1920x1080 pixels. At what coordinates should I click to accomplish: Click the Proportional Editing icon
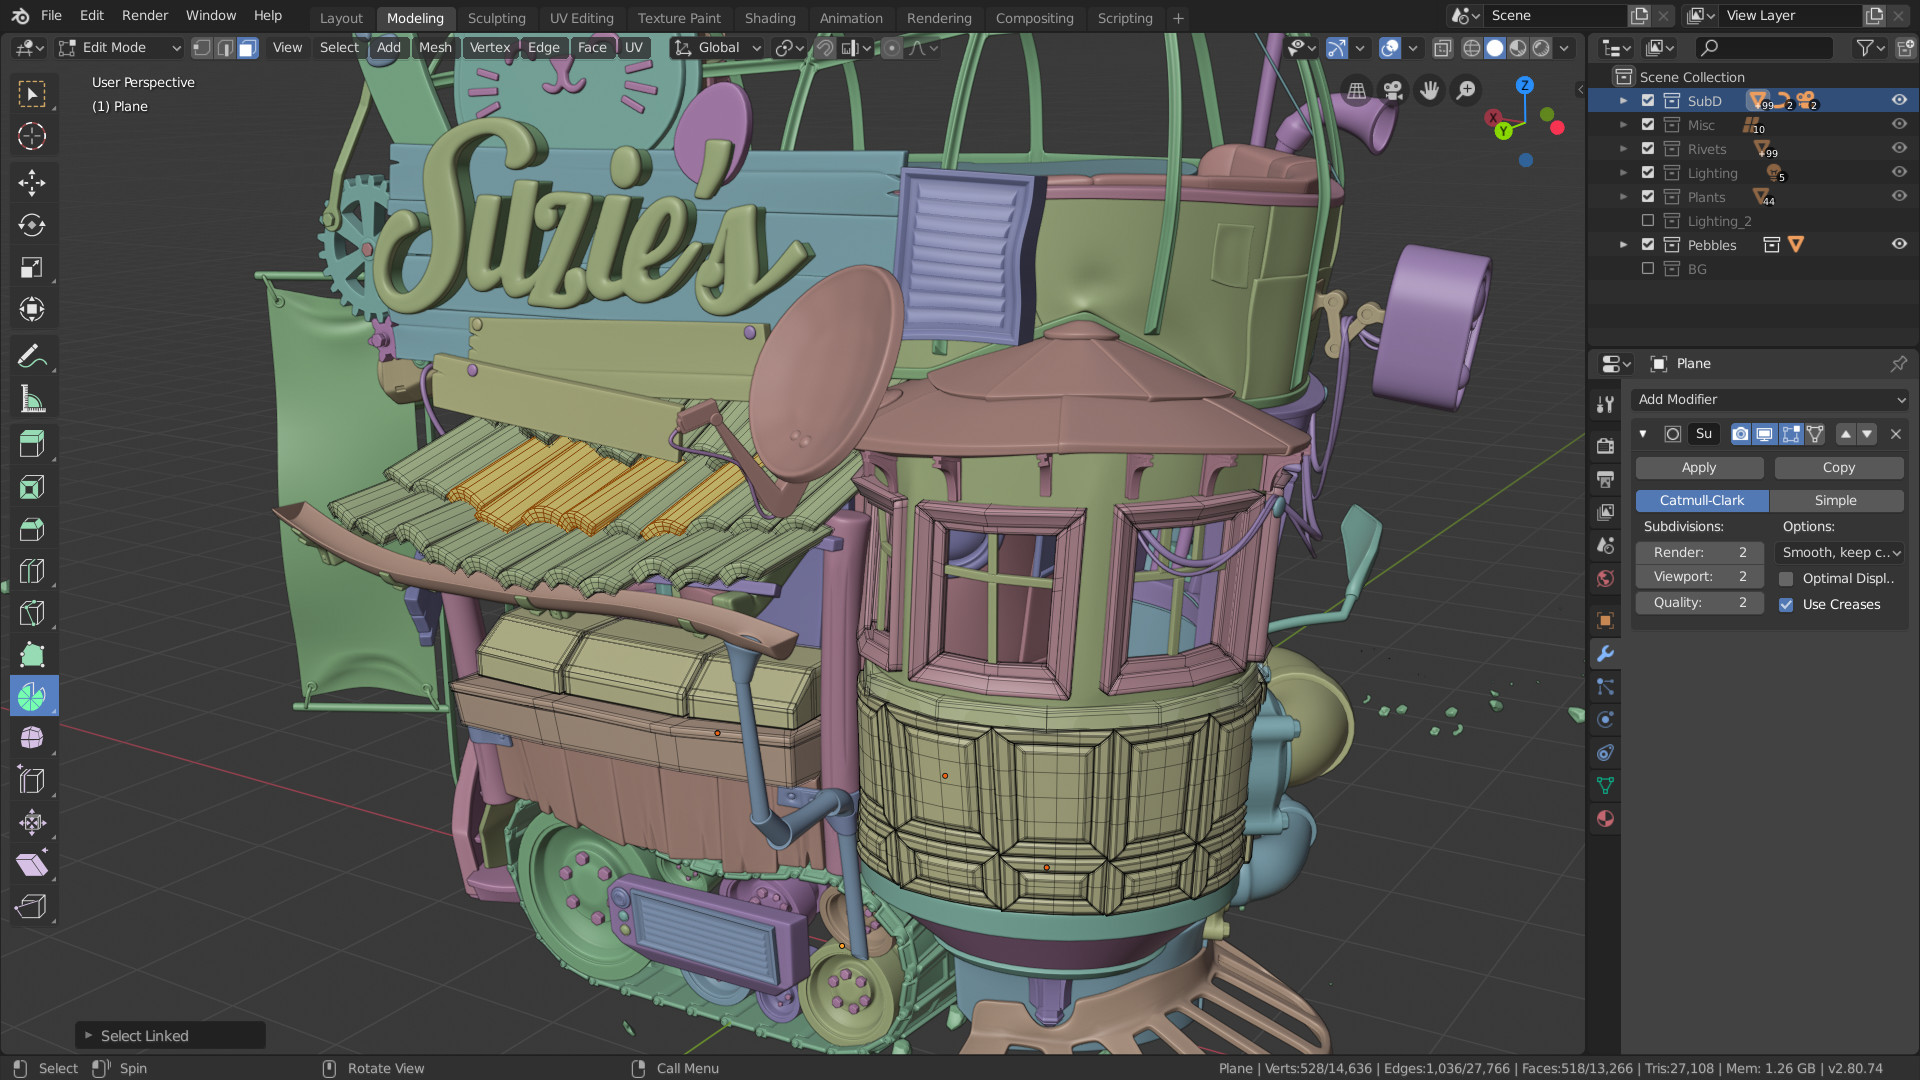click(x=887, y=47)
